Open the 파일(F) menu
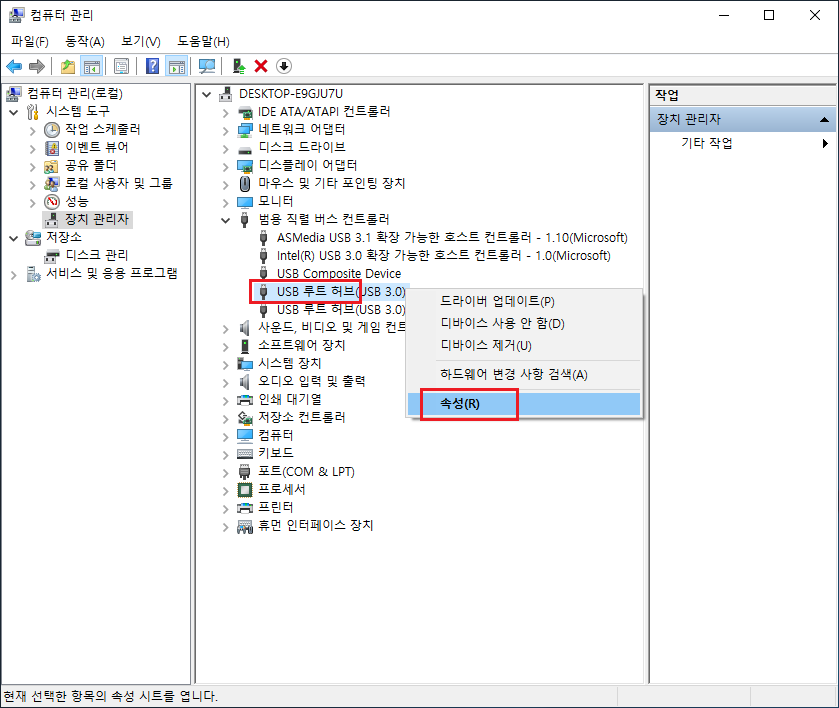839x708 pixels. tap(30, 42)
